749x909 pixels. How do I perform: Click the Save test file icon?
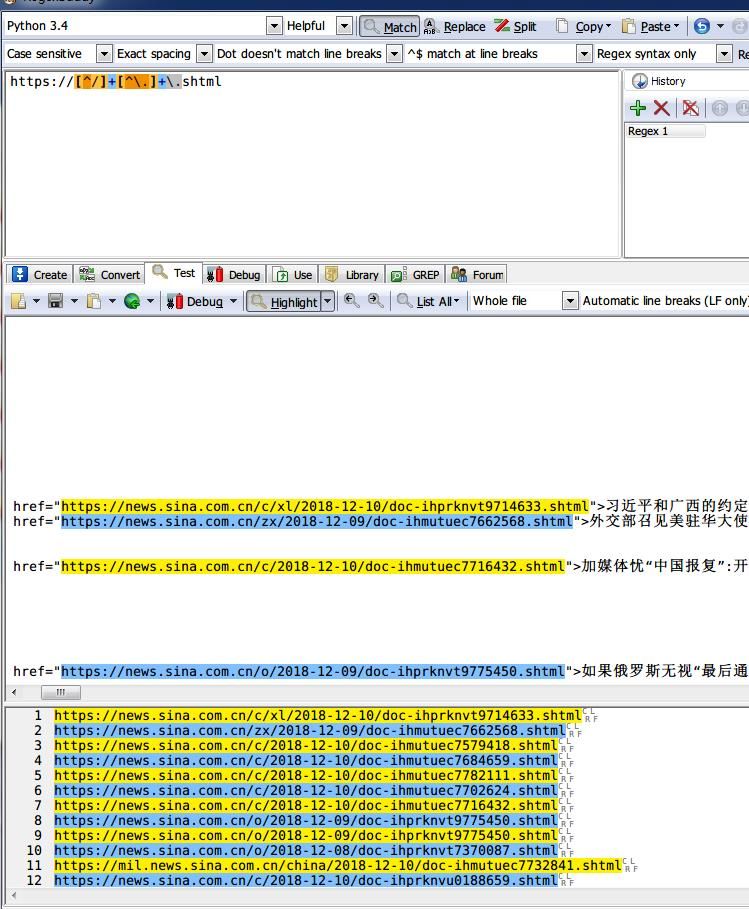tap(56, 301)
